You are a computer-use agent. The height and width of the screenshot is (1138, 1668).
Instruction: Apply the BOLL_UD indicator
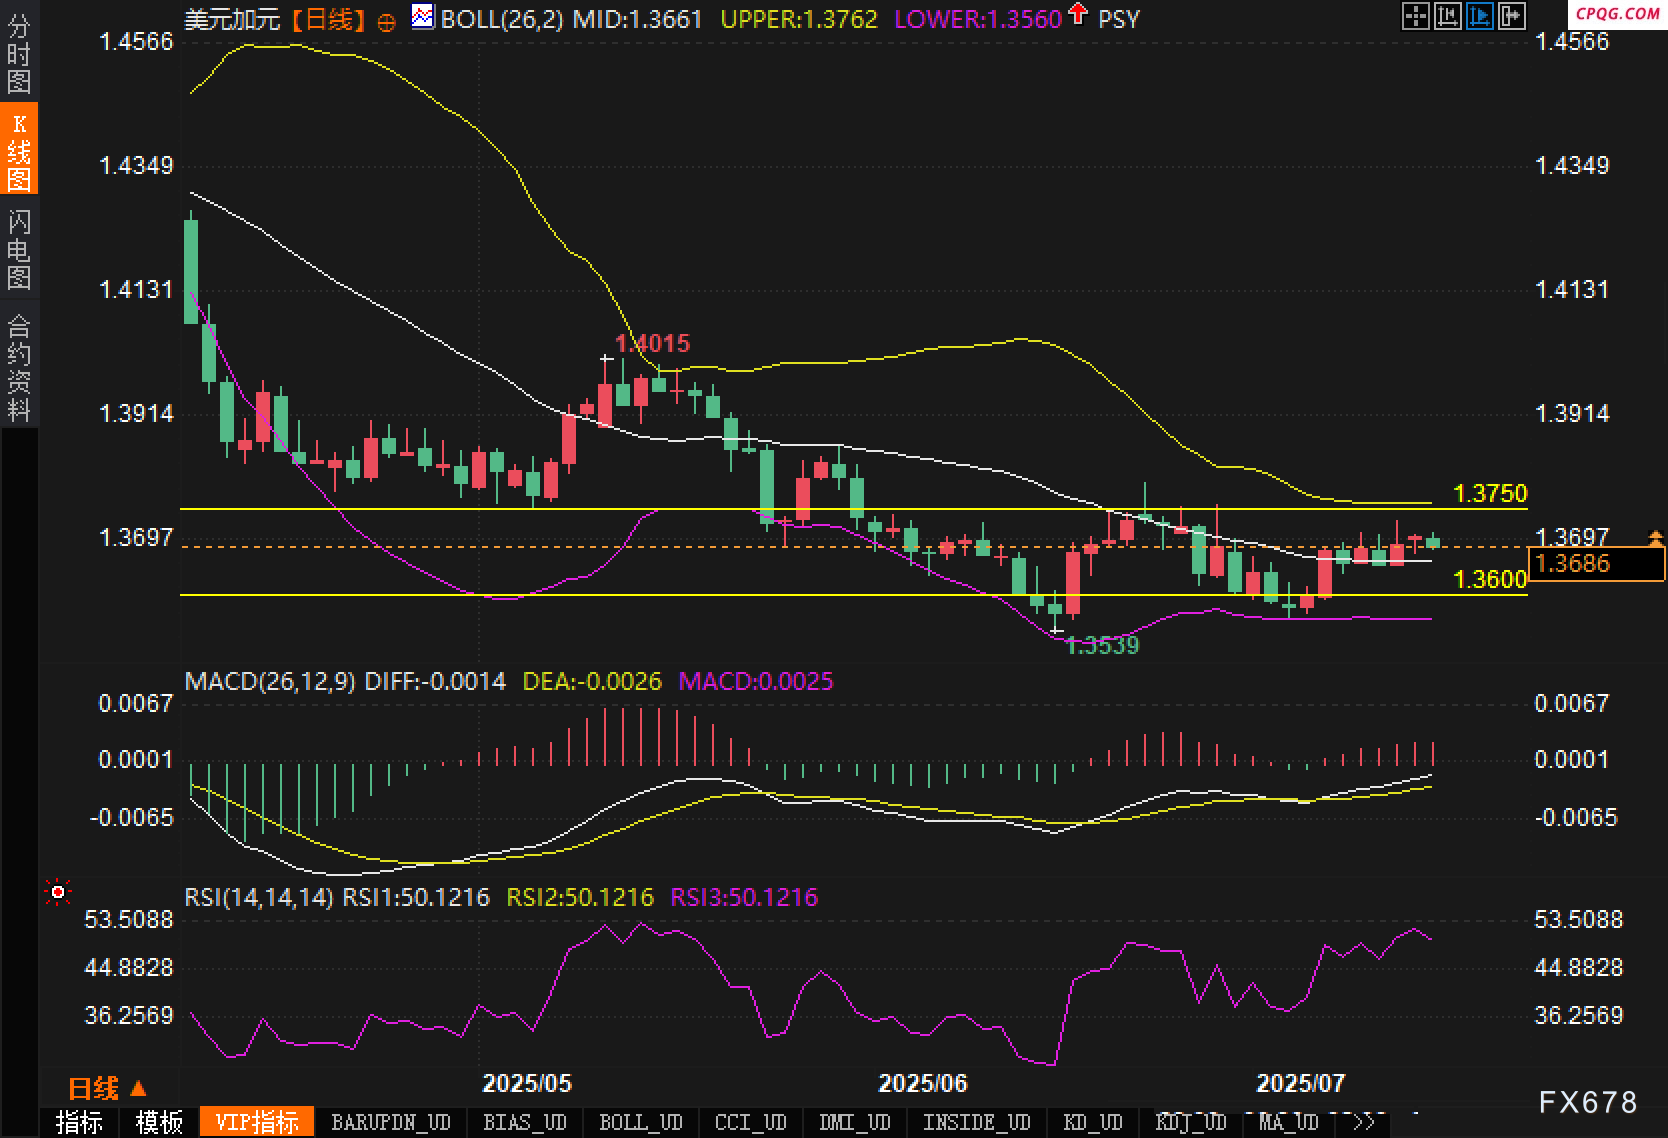coord(641,1122)
